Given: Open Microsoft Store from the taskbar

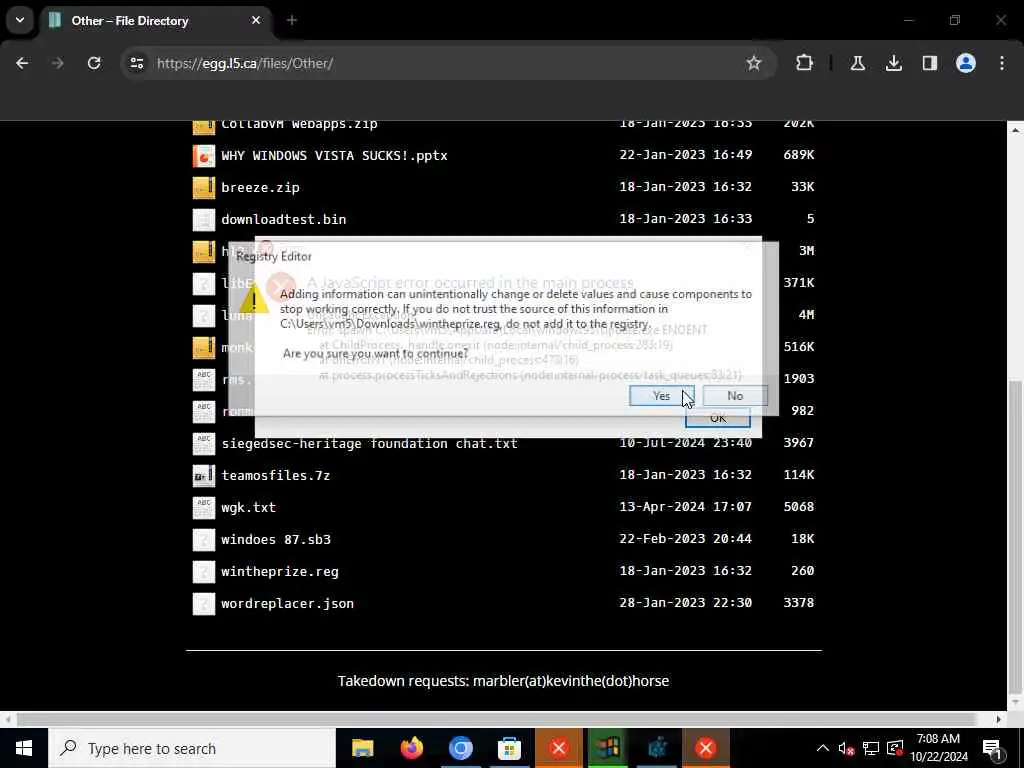Looking at the screenshot, I should [509, 748].
